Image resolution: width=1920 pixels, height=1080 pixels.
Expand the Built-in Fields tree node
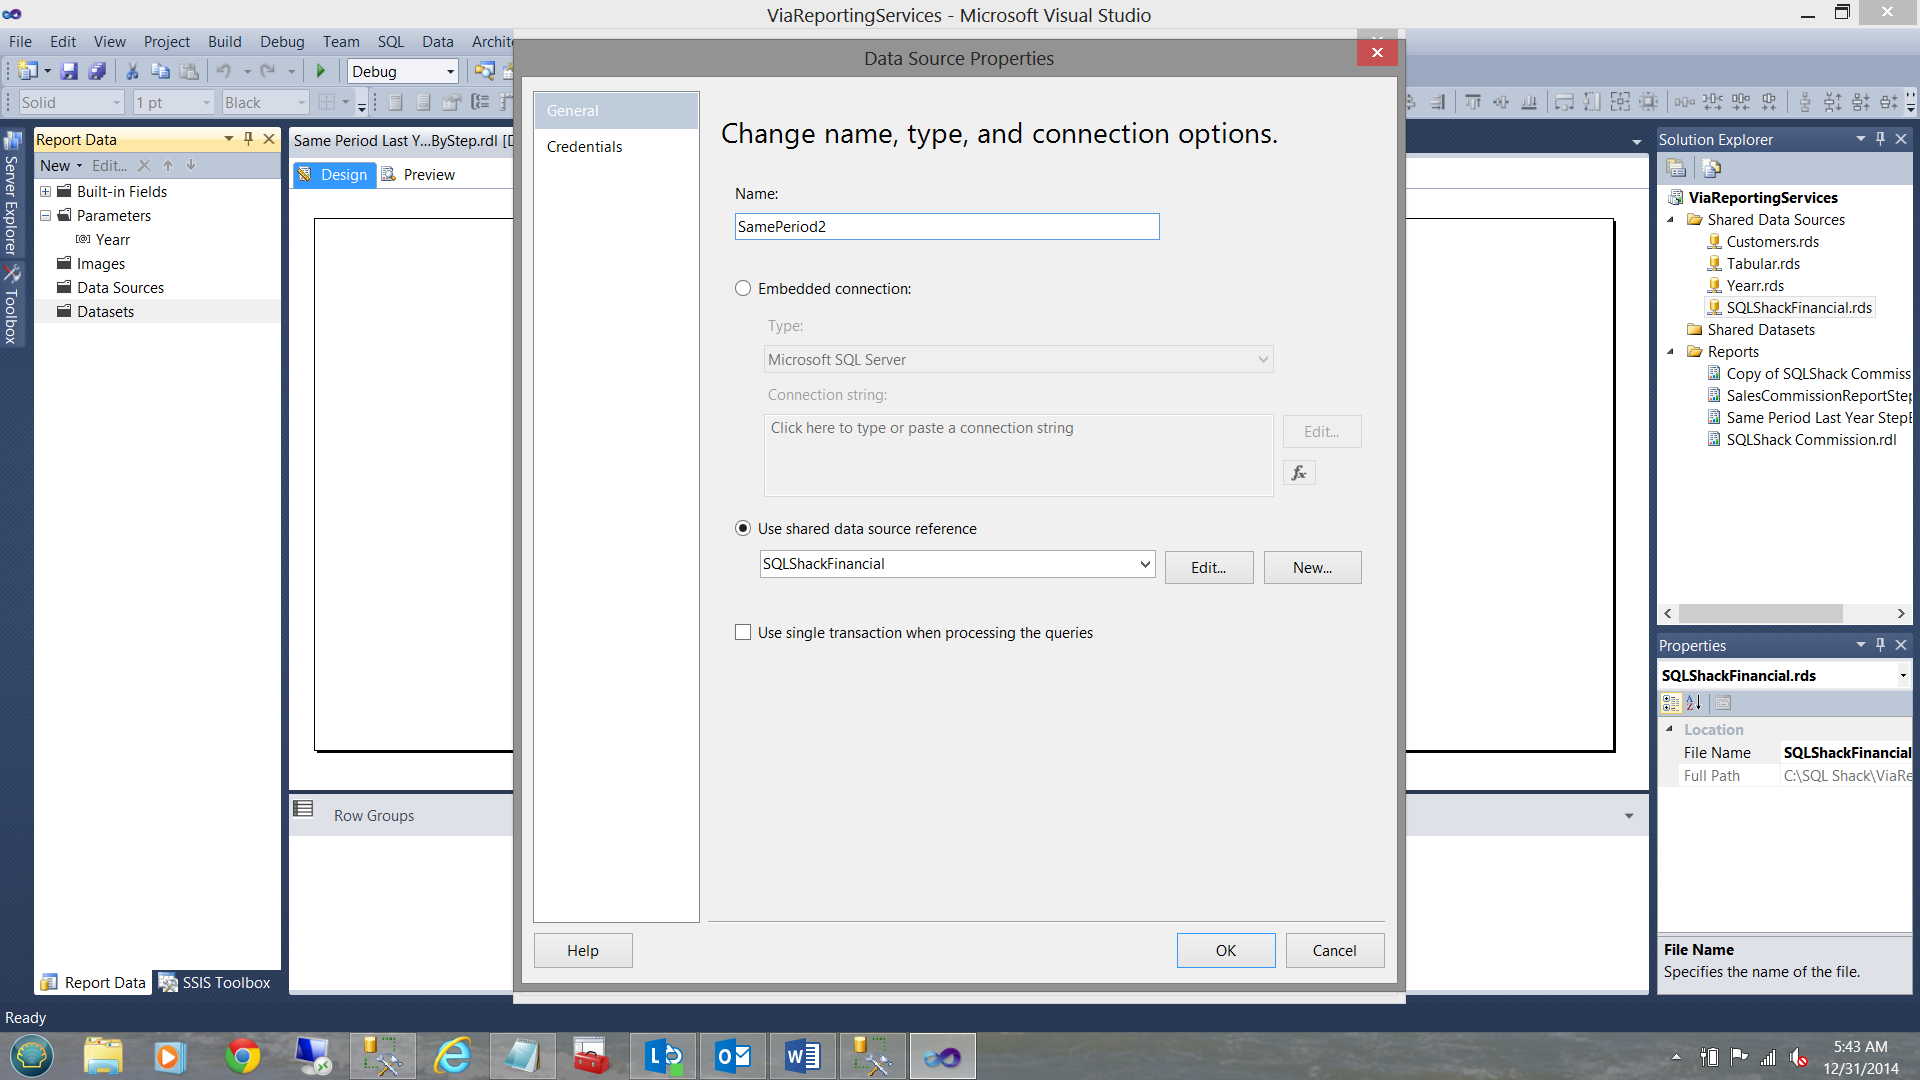click(46, 192)
